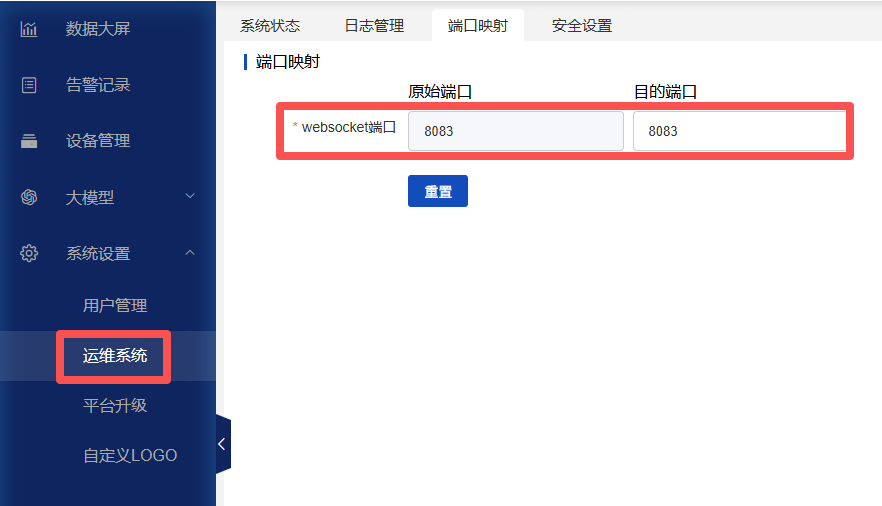Screen dimensions: 882x506
Task: Select 运维系统 in the sidebar
Action: pos(115,356)
